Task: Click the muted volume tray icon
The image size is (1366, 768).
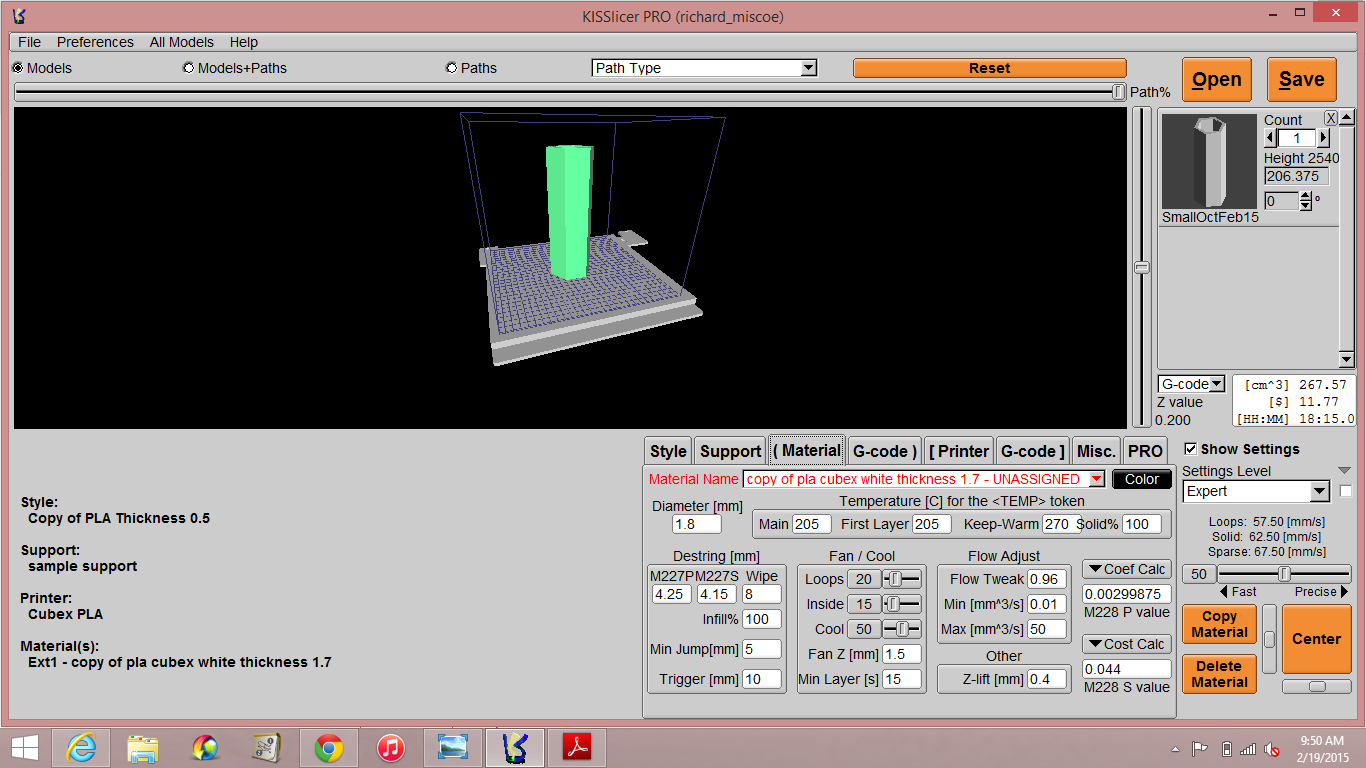Action: pyautogui.click(x=1272, y=748)
